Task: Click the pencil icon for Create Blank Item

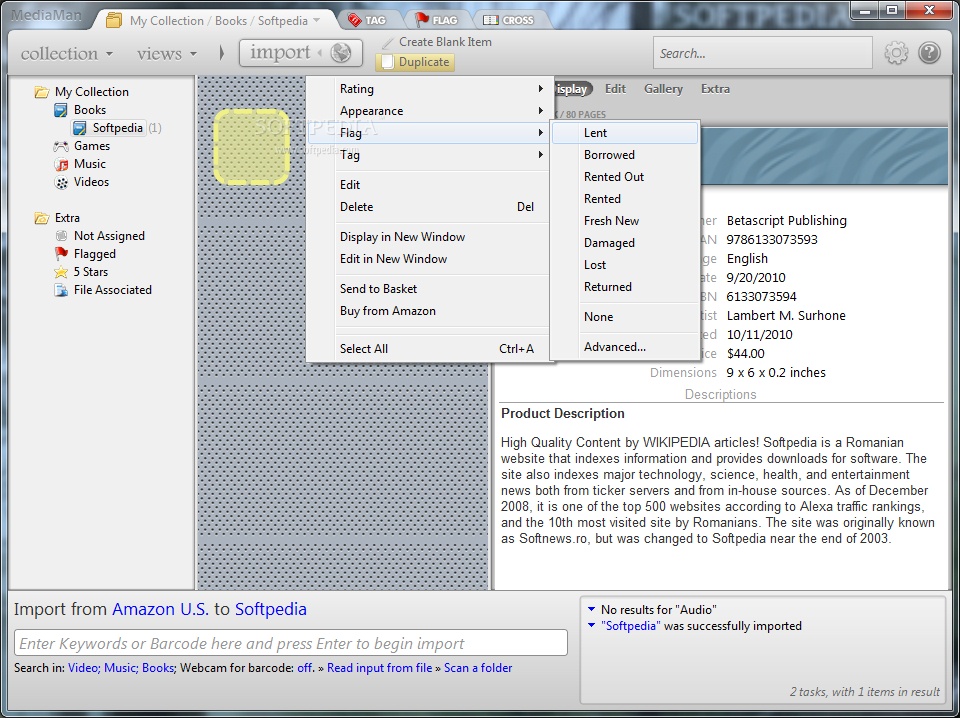Action: tap(387, 42)
